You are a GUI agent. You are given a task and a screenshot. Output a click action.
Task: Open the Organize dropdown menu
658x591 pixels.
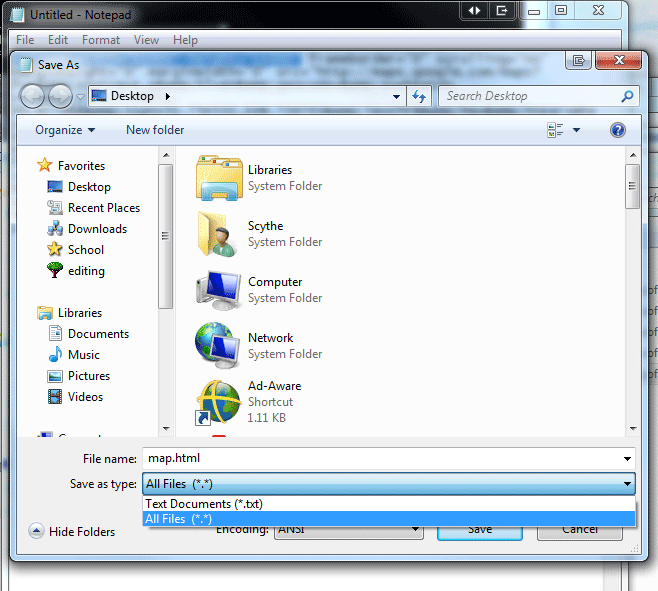click(65, 130)
